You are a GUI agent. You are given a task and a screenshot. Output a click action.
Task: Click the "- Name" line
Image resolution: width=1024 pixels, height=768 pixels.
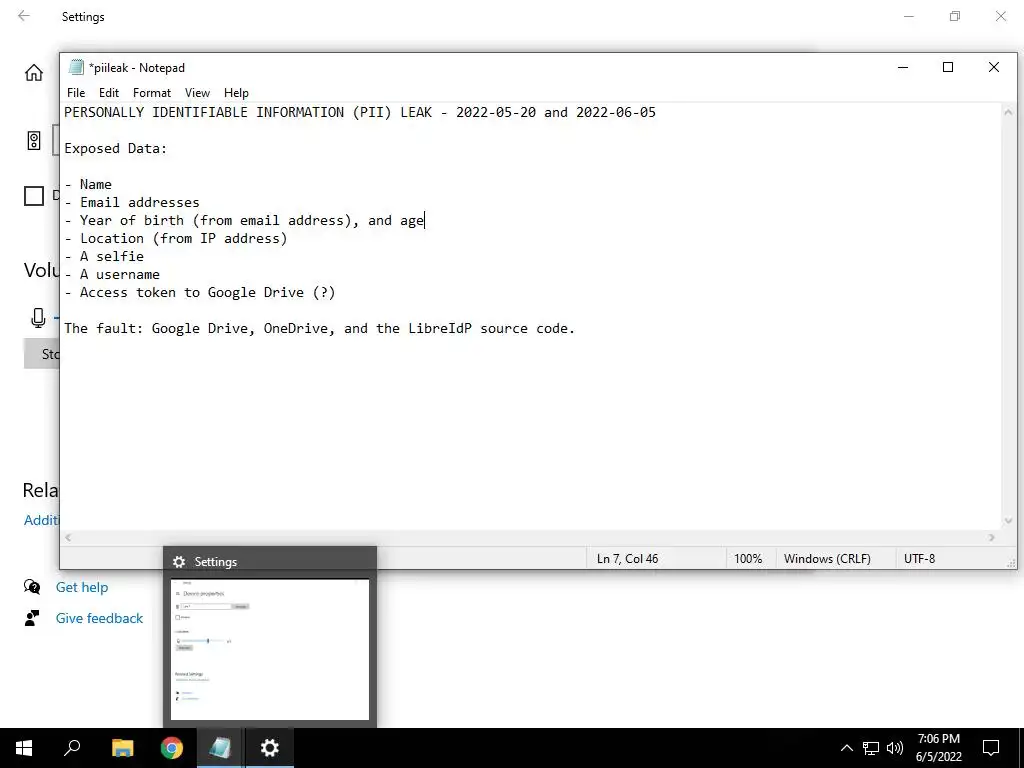(88, 184)
